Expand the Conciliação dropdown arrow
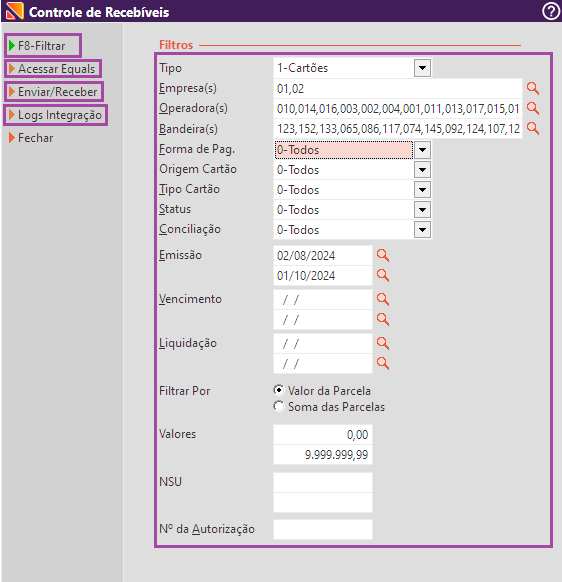The width and height of the screenshot is (562, 582). tap(422, 230)
